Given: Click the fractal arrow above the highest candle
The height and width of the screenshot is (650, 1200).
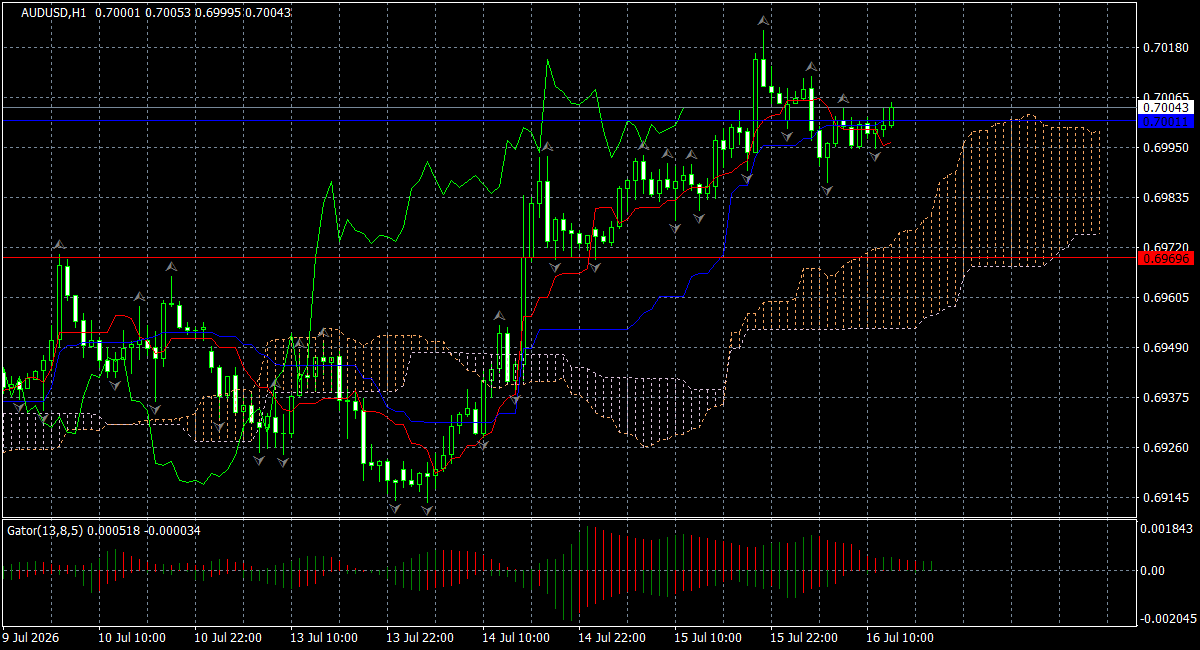Looking at the screenshot, I should pos(763,20).
